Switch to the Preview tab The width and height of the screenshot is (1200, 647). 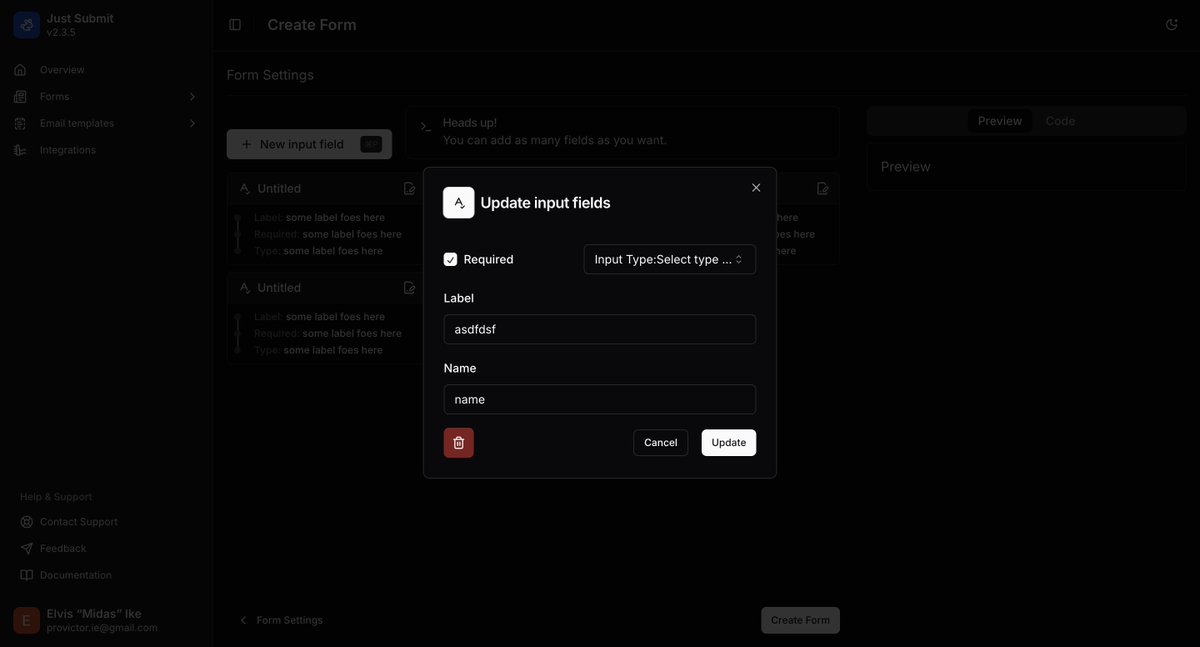pos(1000,121)
